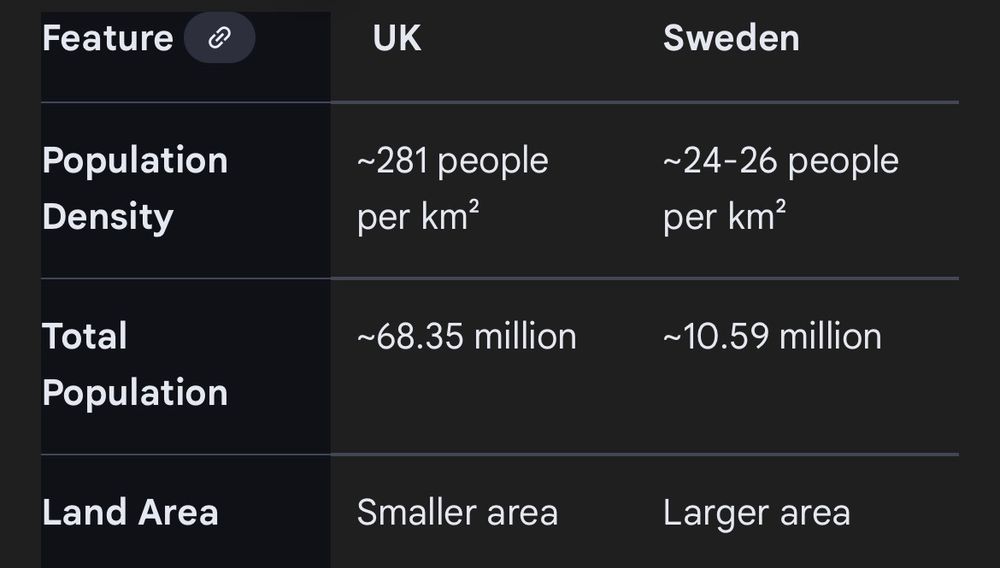1000x568 pixels.
Task: Click the Feature column header text
Action: [108, 39]
